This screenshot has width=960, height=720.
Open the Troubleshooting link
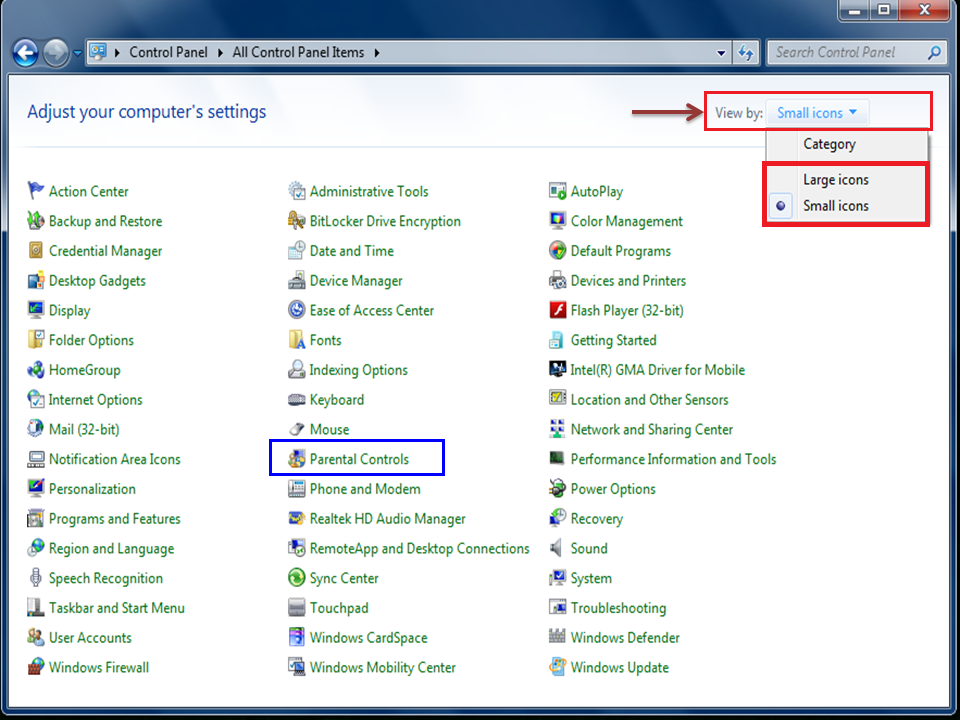pos(618,608)
